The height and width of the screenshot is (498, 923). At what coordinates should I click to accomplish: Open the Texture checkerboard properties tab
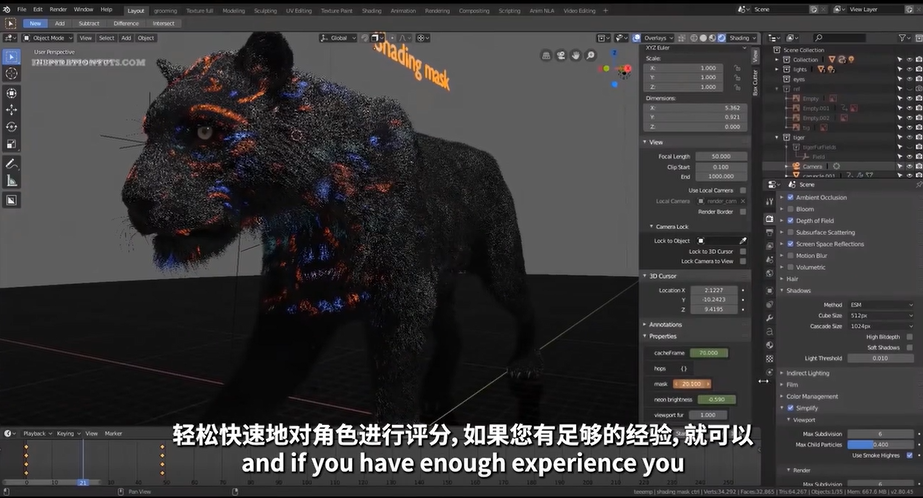point(769,358)
